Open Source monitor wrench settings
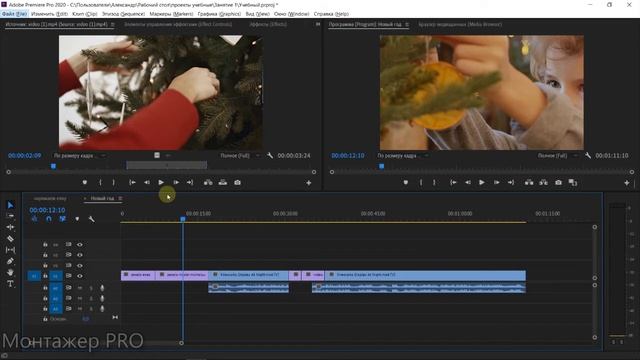This screenshot has width=640, height=360. coord(270,156)
